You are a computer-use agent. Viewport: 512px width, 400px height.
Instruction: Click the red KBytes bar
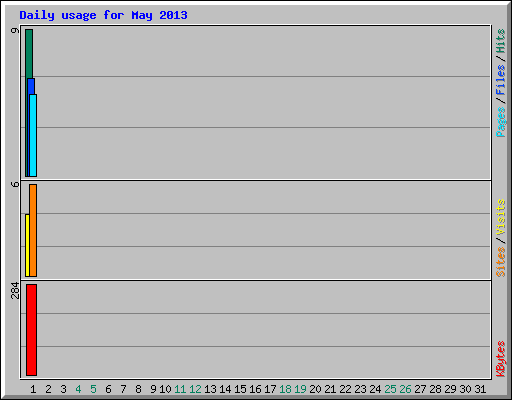31,330
